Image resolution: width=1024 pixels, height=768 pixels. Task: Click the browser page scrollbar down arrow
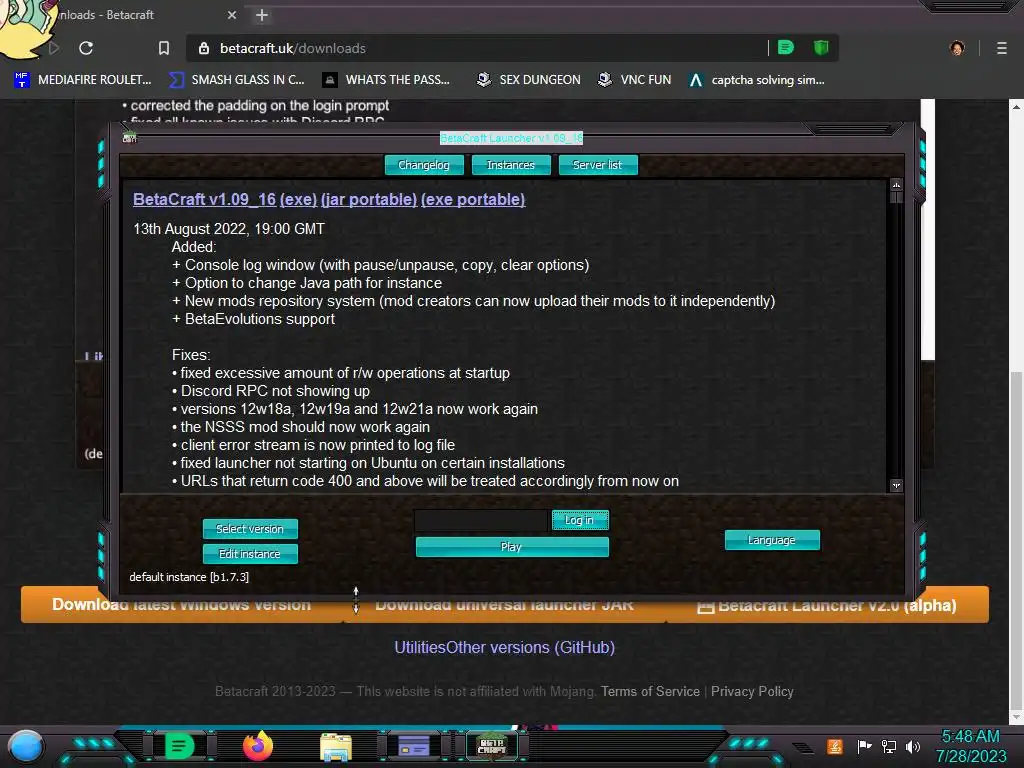click(1016, 716)
